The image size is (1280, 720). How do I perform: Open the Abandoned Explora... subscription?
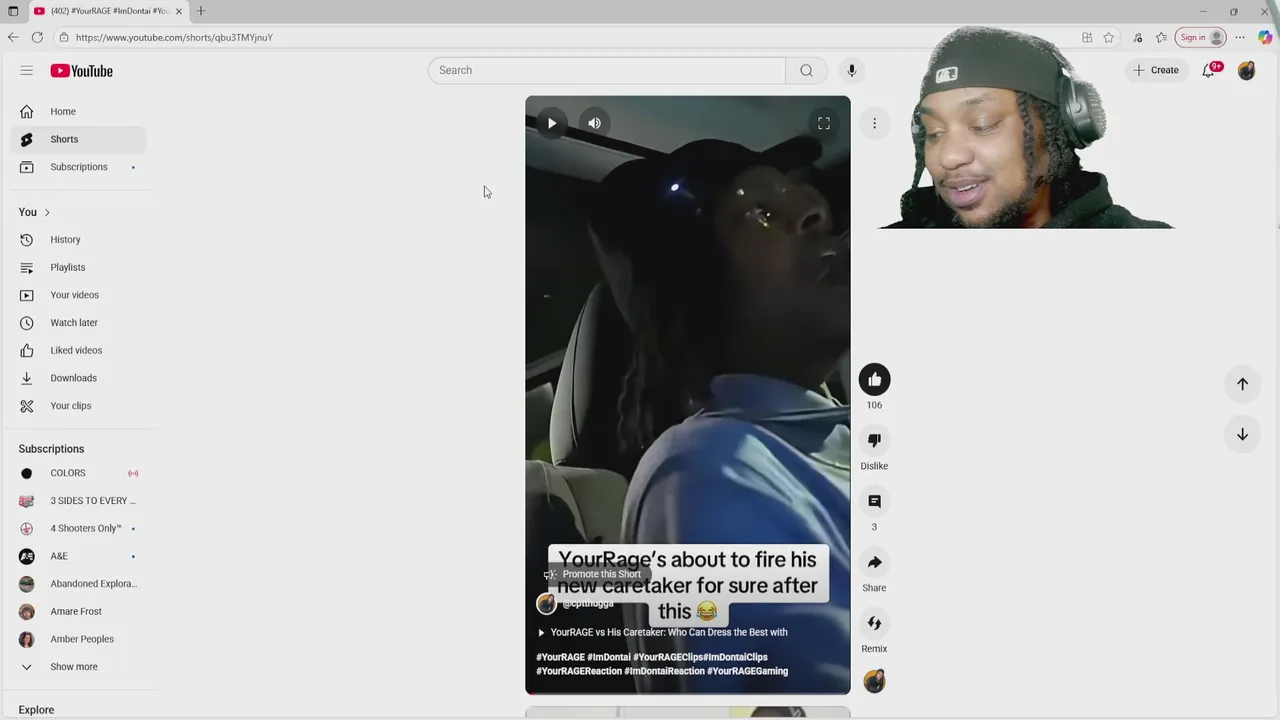pos(79,584)
